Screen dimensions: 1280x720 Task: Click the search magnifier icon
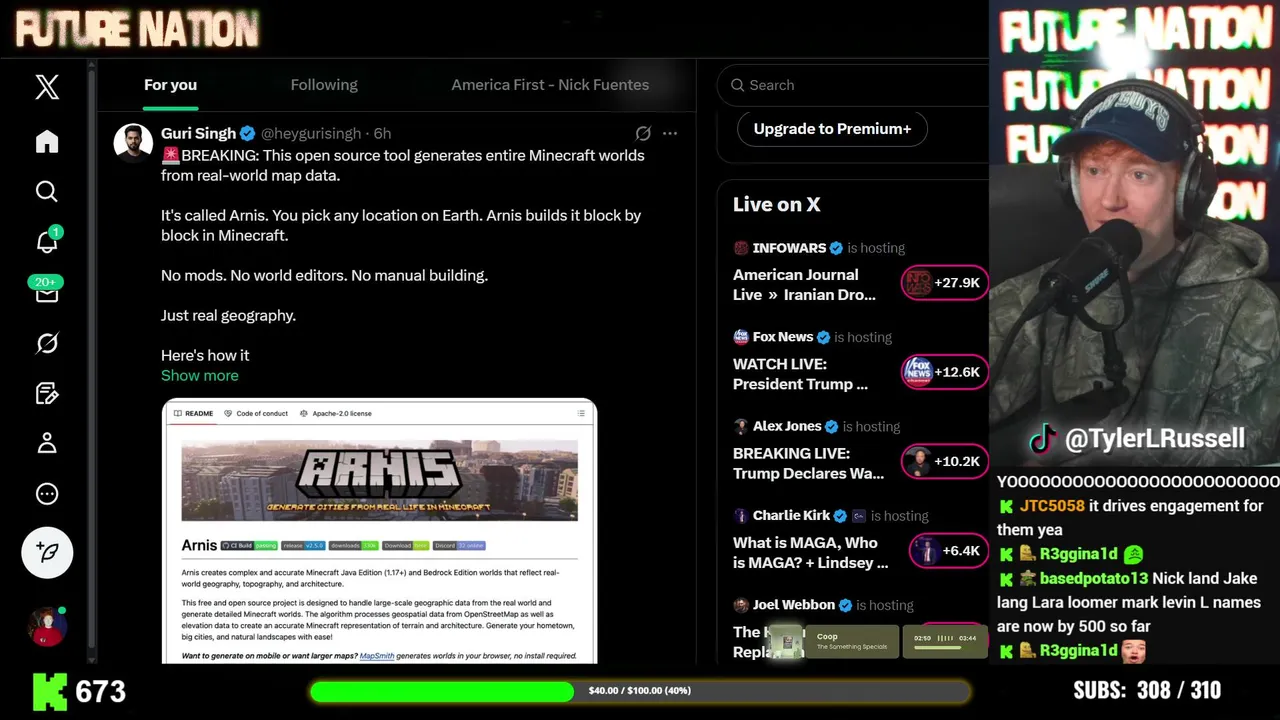[x=737, y=85]
